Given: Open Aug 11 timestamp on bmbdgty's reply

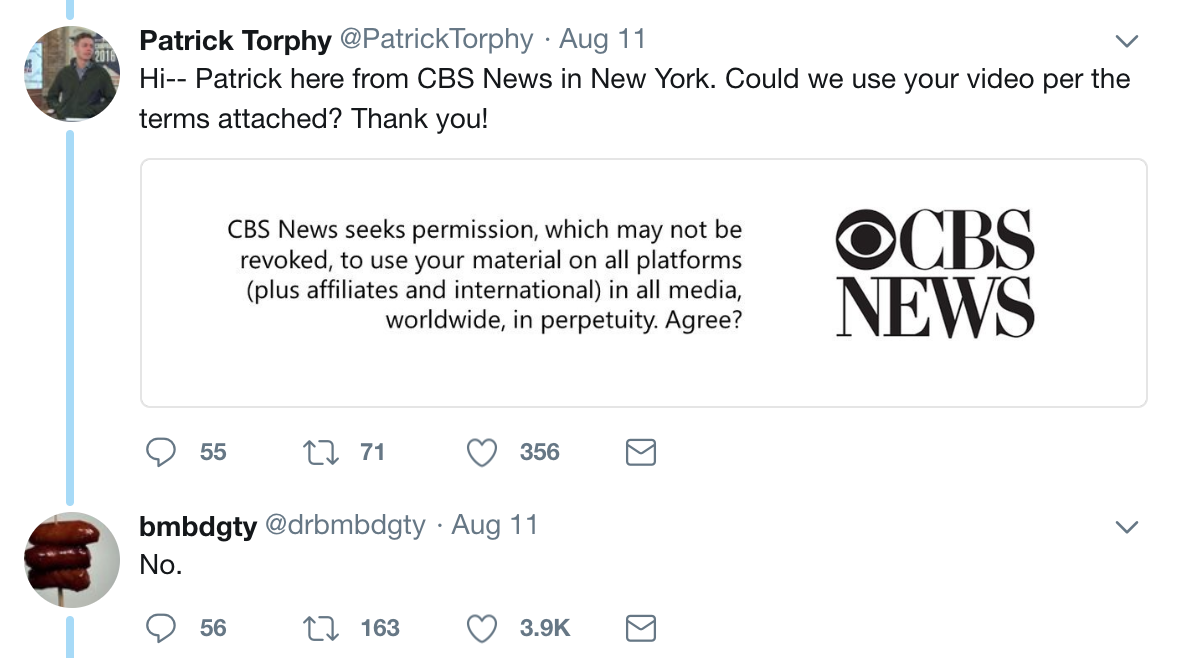Looking at the screenshot, I should tap(495, 526).
